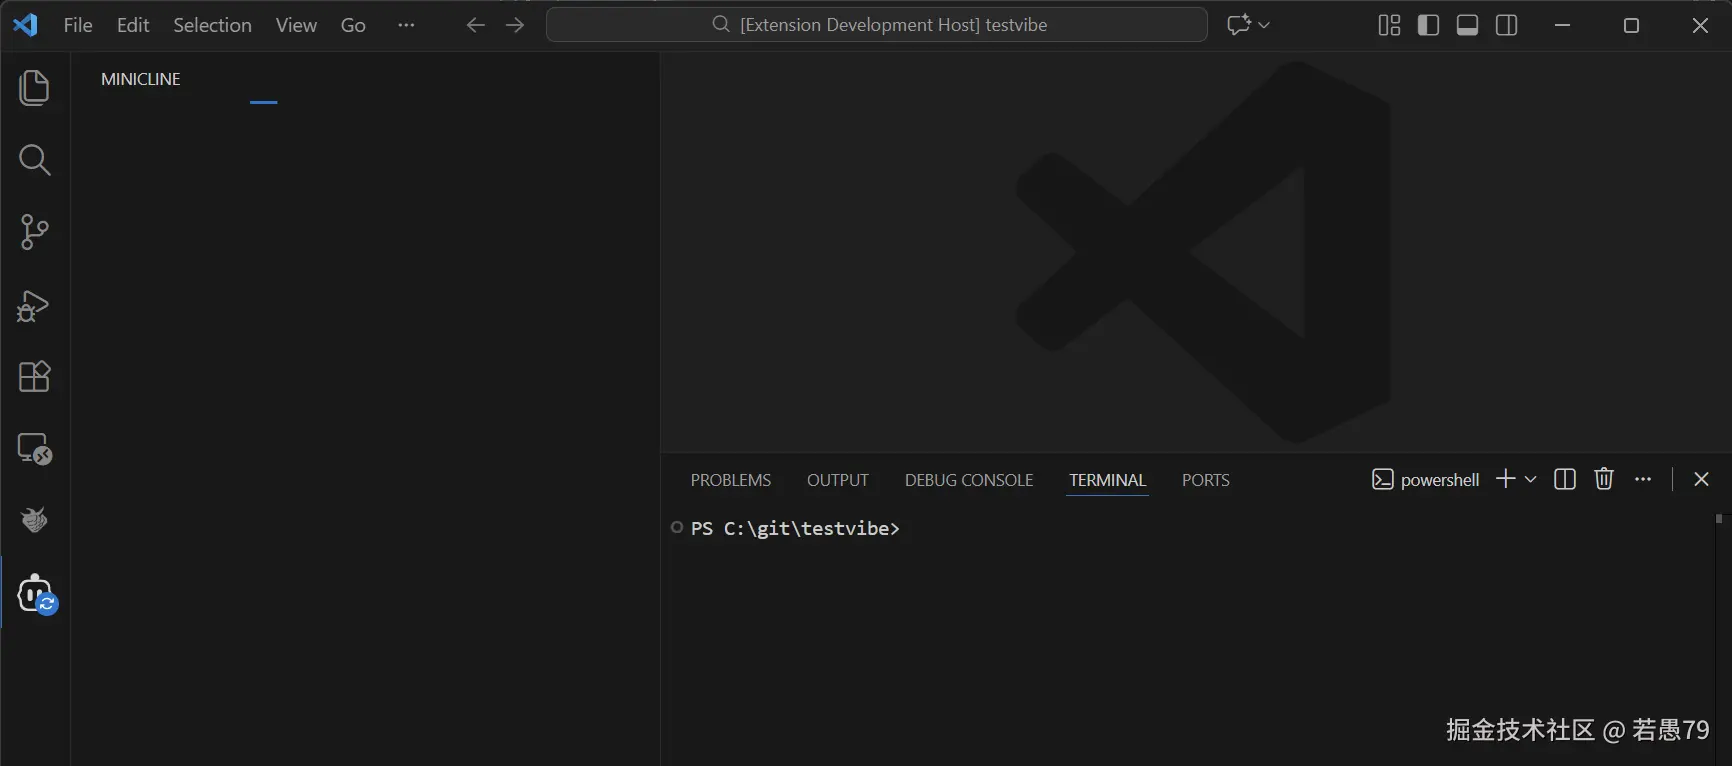Close the terminal panel
The width and height of the screenshot is (1732, 766).
tap(1701, 479)
